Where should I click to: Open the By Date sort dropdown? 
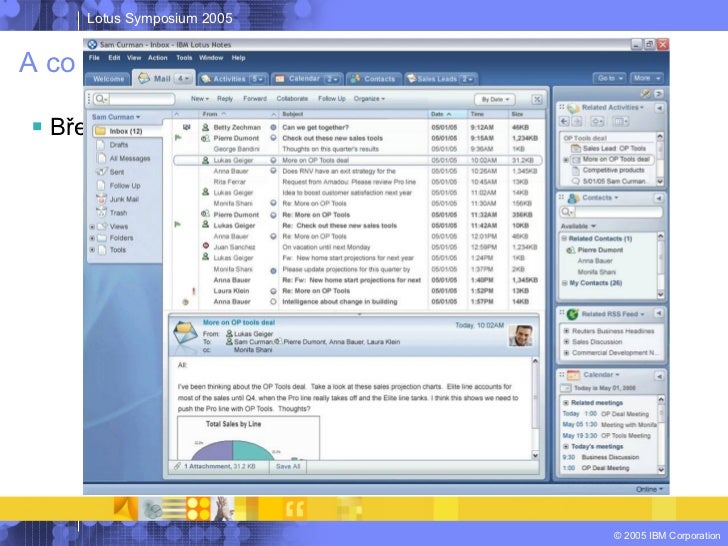click(495, 99)
